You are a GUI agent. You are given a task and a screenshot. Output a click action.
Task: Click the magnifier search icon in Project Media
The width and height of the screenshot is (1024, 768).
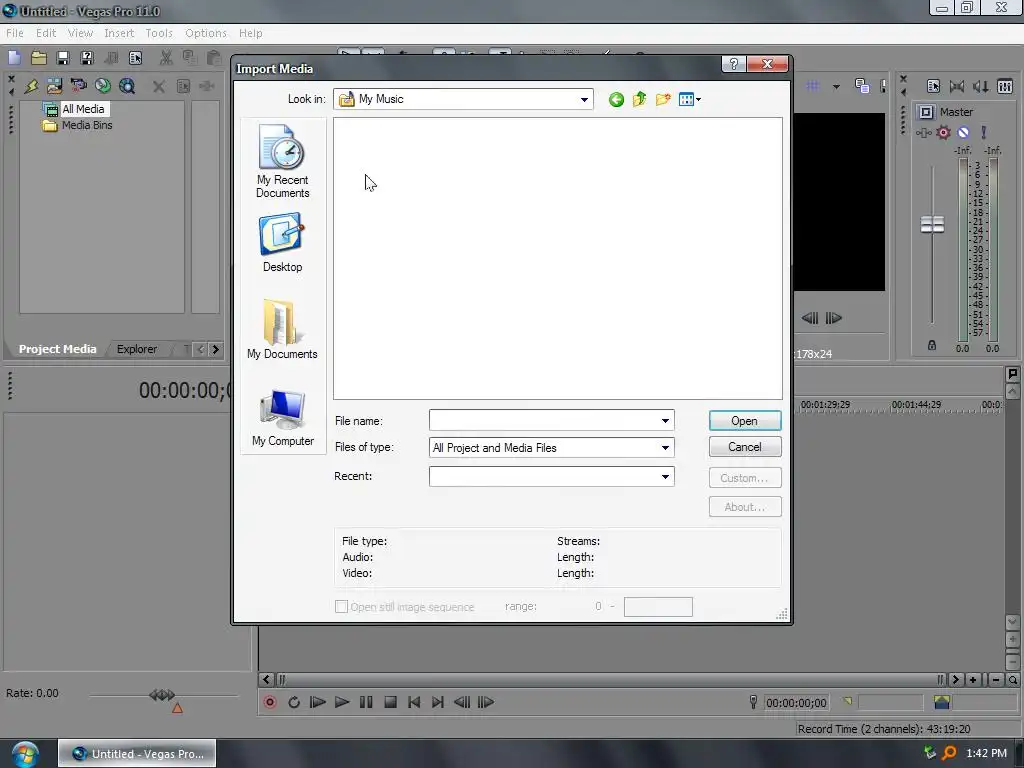[x=127, y=86]
